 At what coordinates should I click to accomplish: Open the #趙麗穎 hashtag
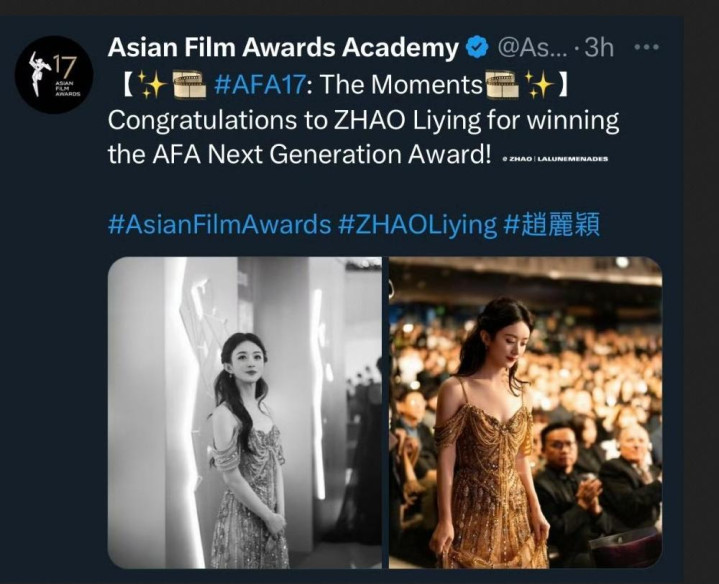[552, 225]
